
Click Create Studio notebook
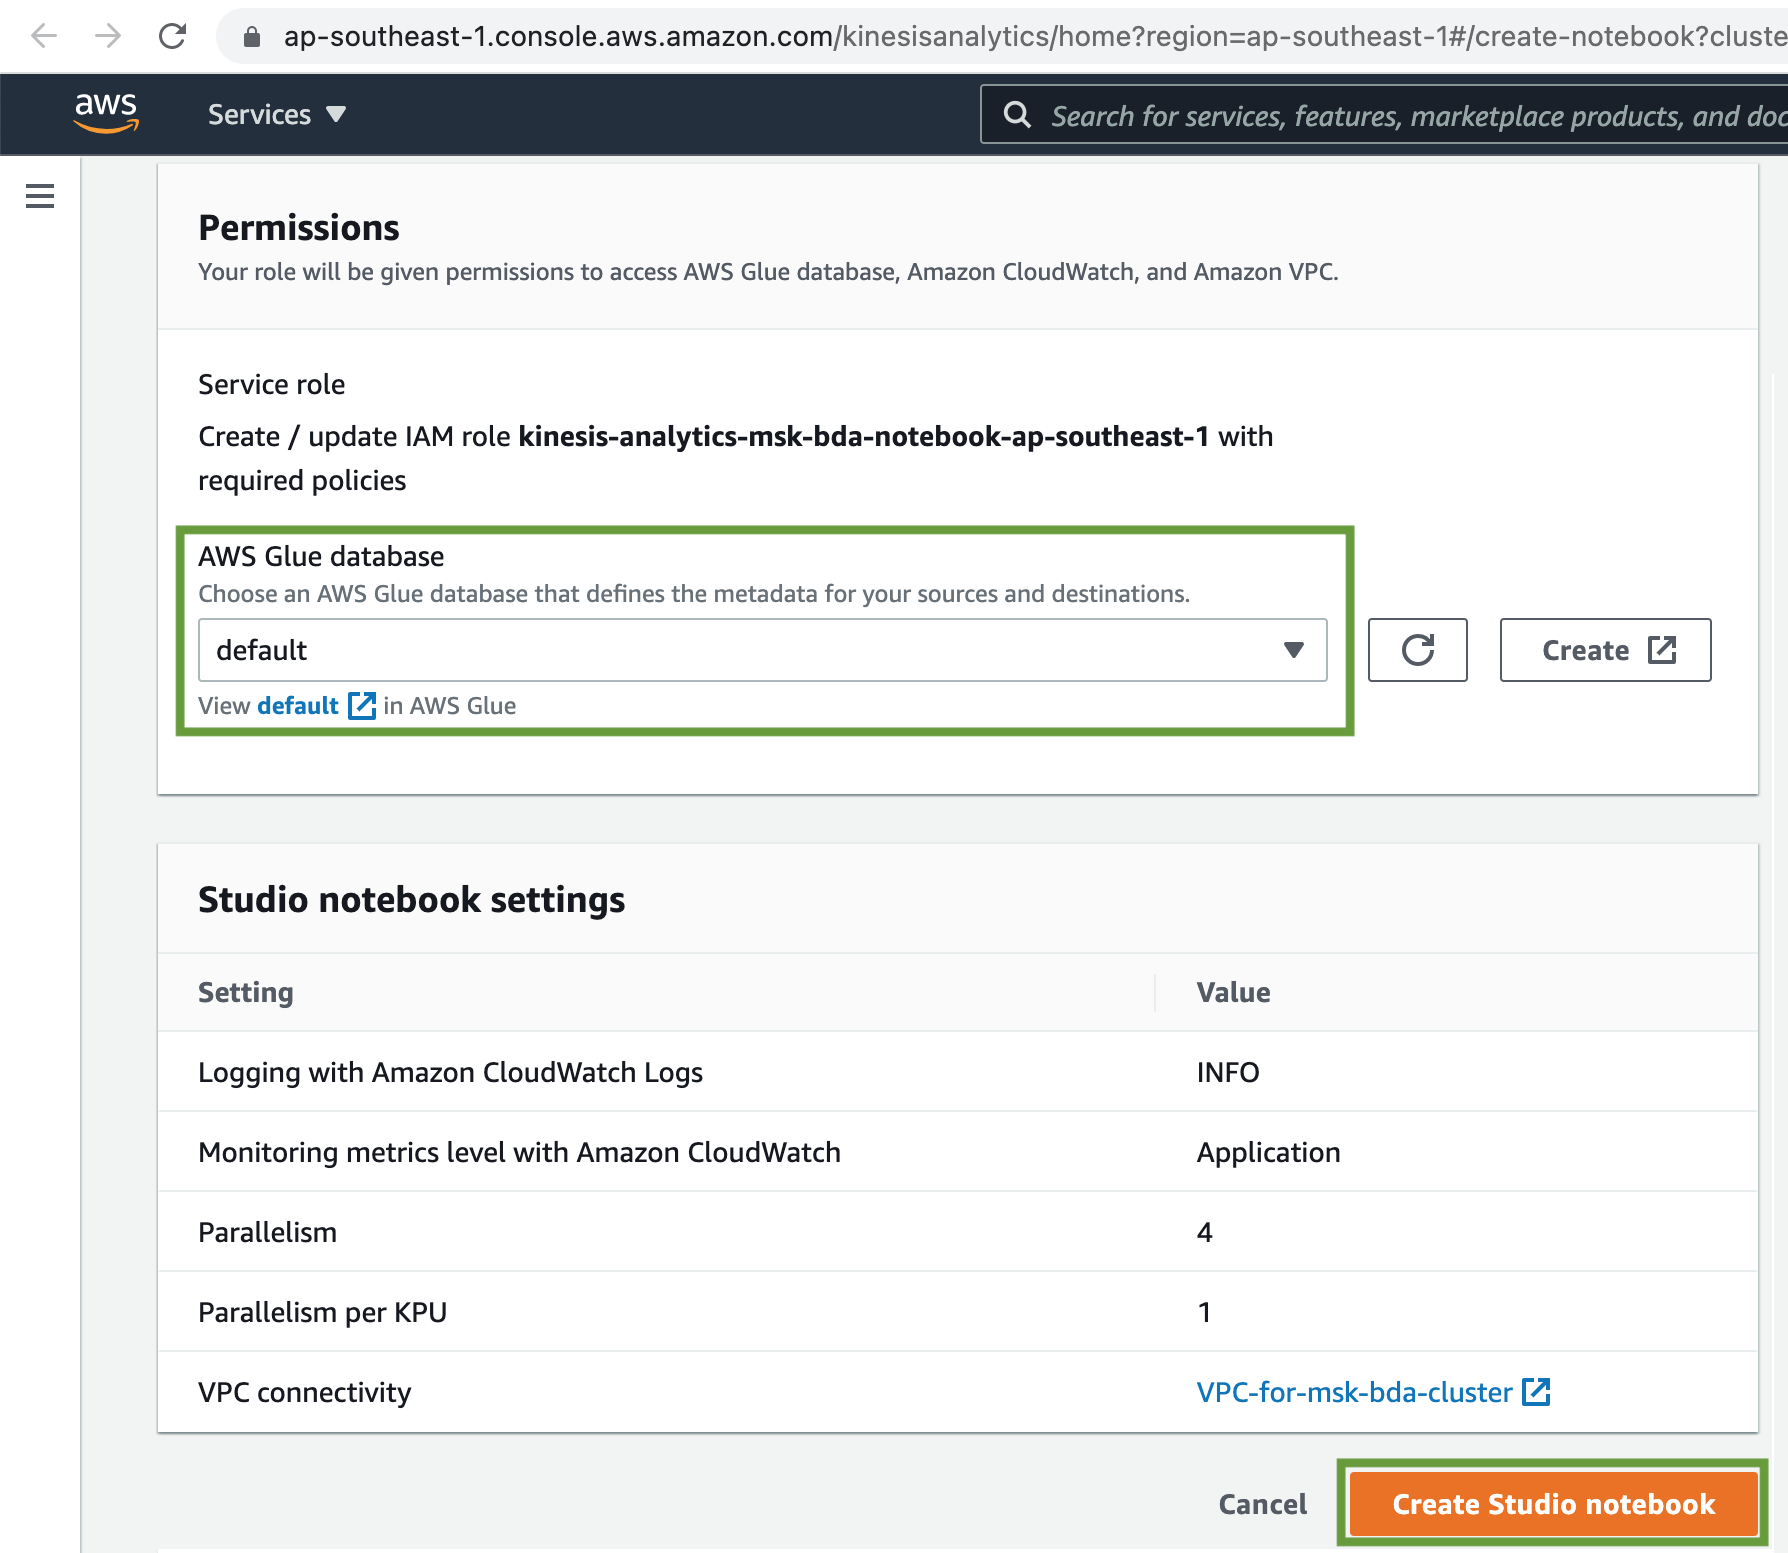[x=1553, y=1504]
